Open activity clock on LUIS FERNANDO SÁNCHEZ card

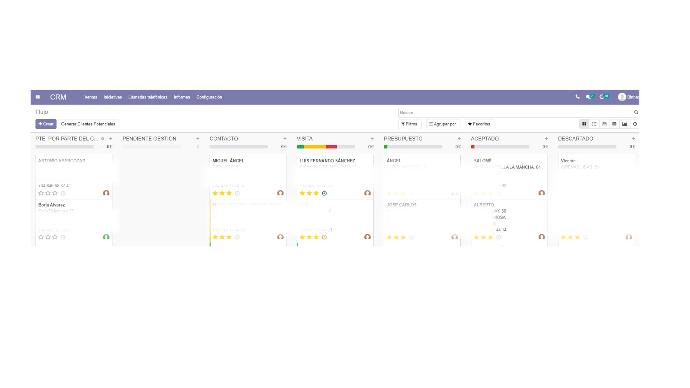324,193
